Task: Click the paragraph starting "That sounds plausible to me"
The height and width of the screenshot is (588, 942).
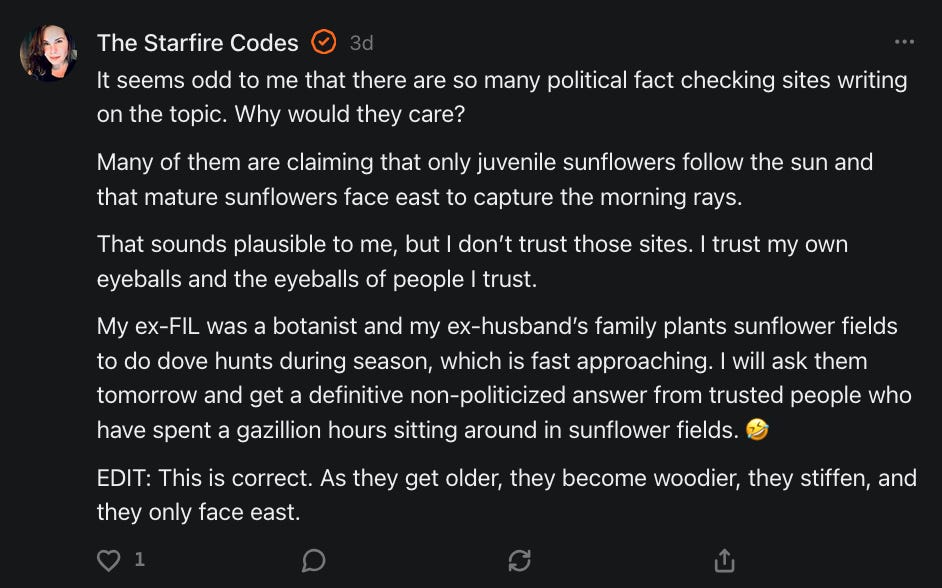Action: coord(471,262)
